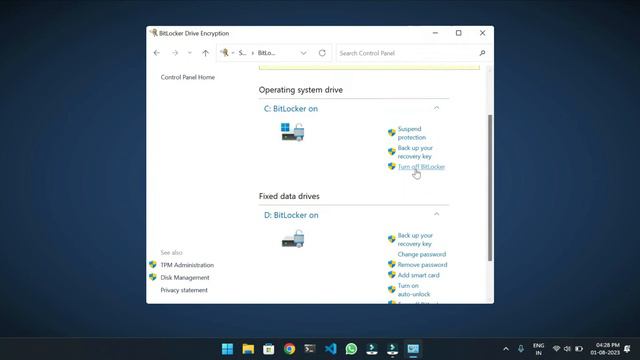This screenshot has height=360, width=640.
Task: Click the Back navigation arrow
Action: click(x=157, y=53)
